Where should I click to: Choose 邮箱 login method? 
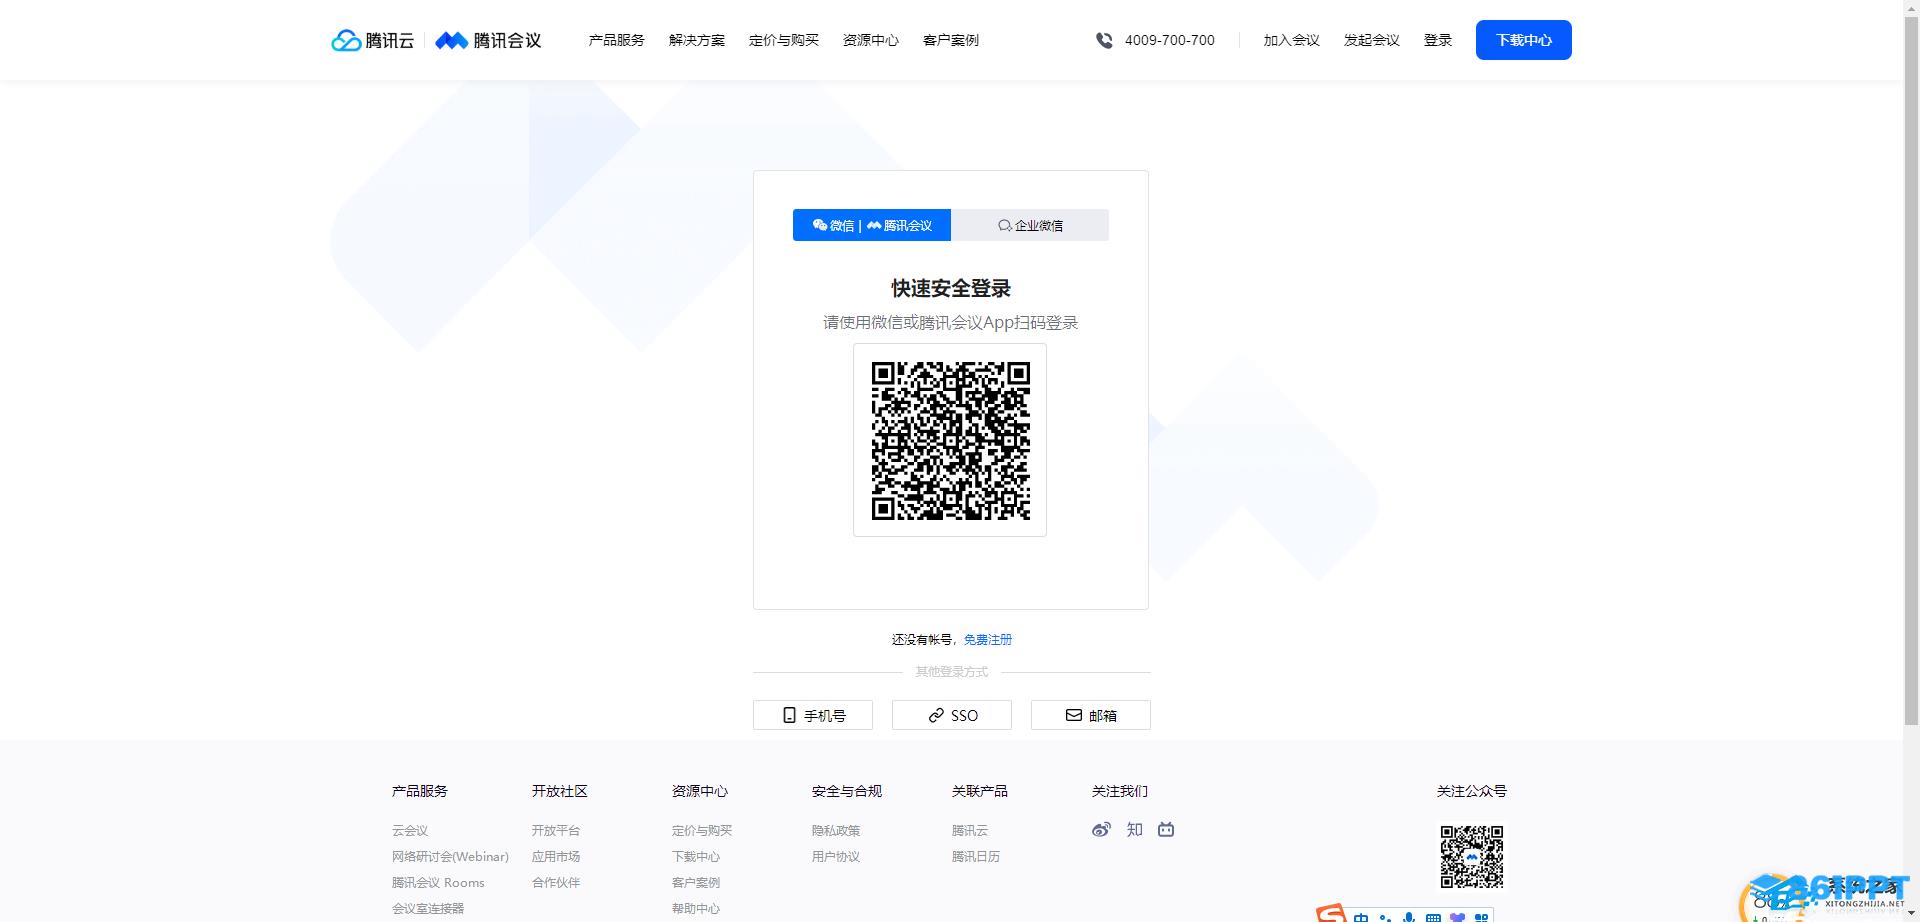(x=1091, y=715)
